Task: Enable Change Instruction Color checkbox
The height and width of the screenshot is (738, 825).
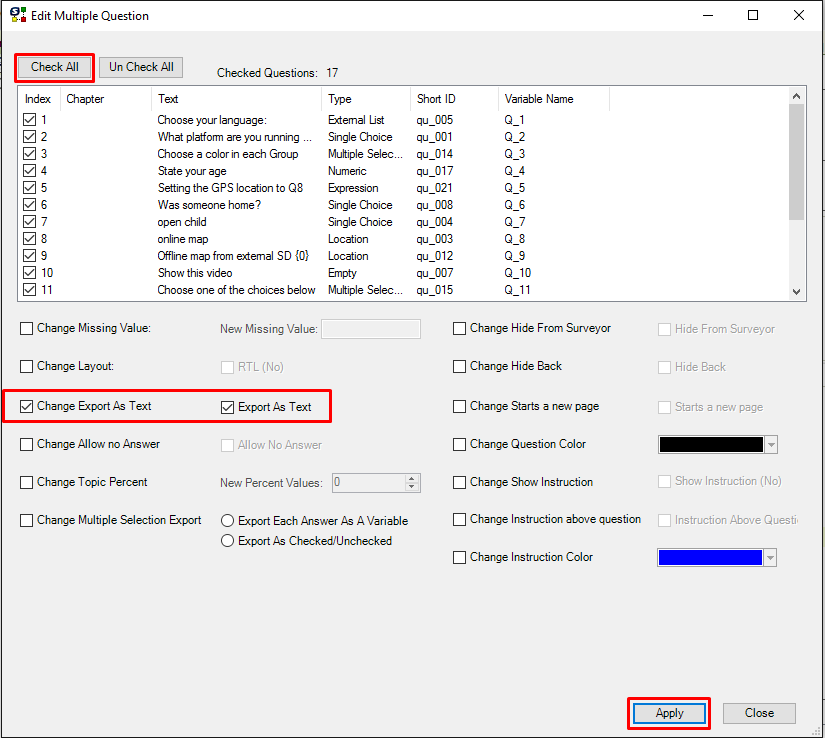Action: point(459,558)
